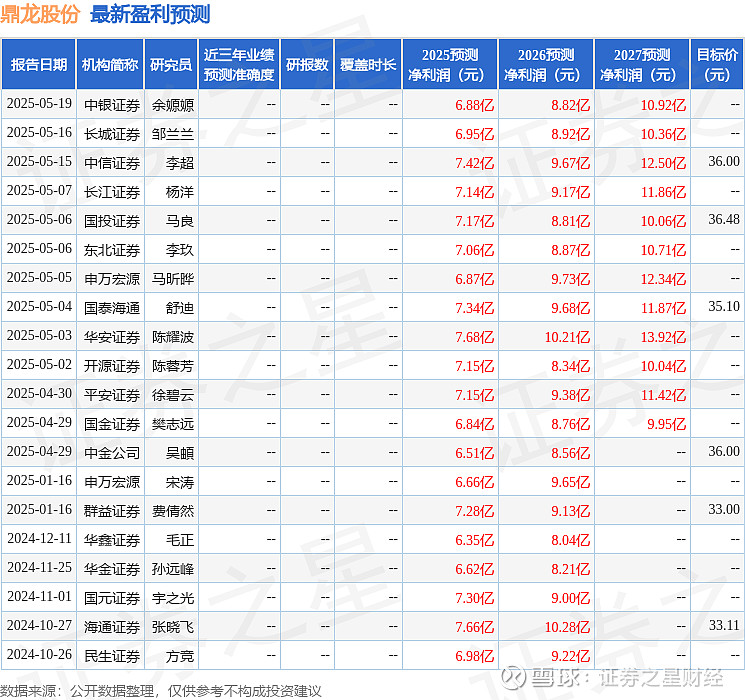Click the date 2024-10-27
This screenshot has height=700, width=745.
39,625
